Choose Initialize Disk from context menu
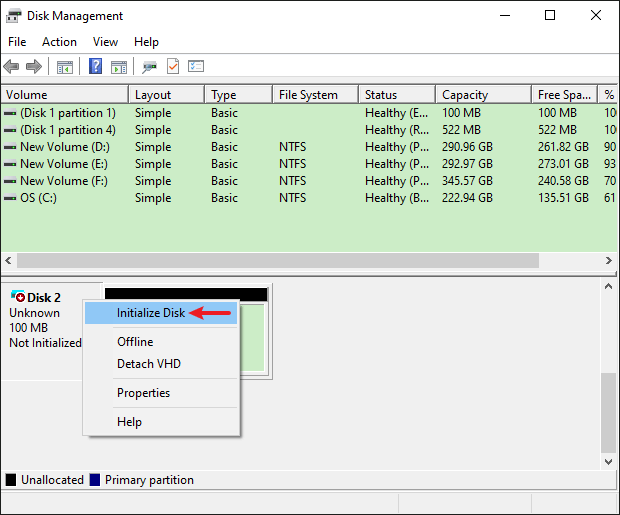620x515 pixels. click(x=161, y=313)
